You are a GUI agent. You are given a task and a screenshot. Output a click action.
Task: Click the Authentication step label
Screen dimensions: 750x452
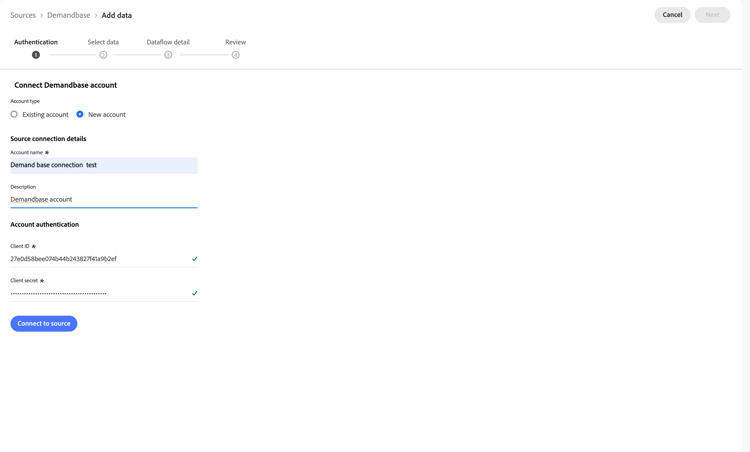36,42
